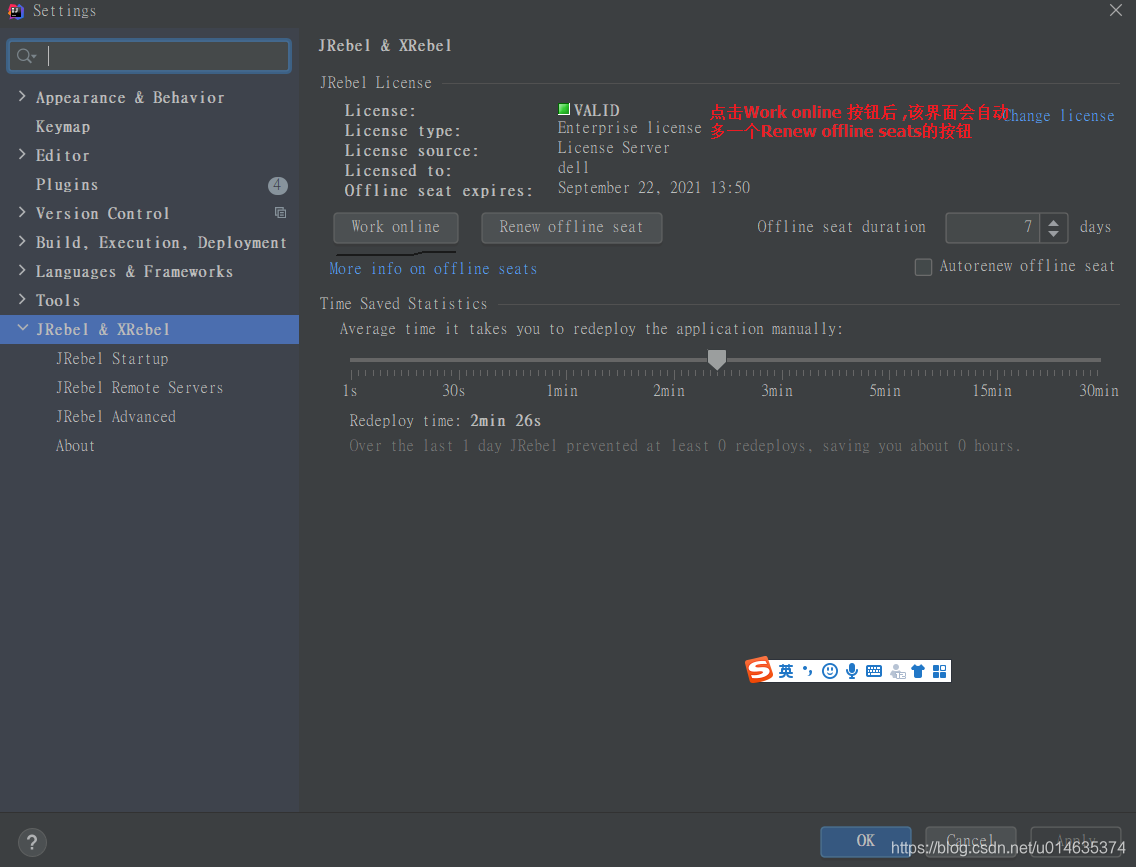The width and height of the screenshot is (1136, 867).
Task: Expand Build, Execution, Deployment node
Action: (x=22, y=242)
